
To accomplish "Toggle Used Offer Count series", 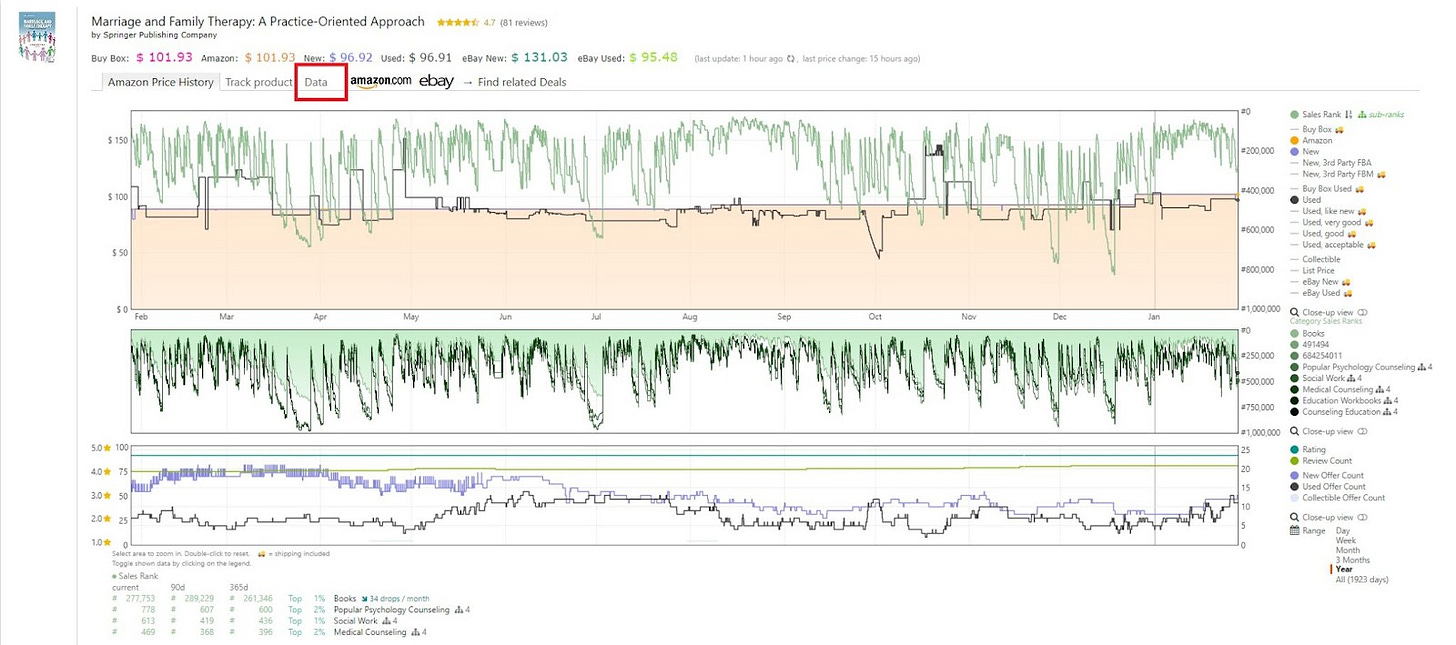I will tap(1328, 487).
